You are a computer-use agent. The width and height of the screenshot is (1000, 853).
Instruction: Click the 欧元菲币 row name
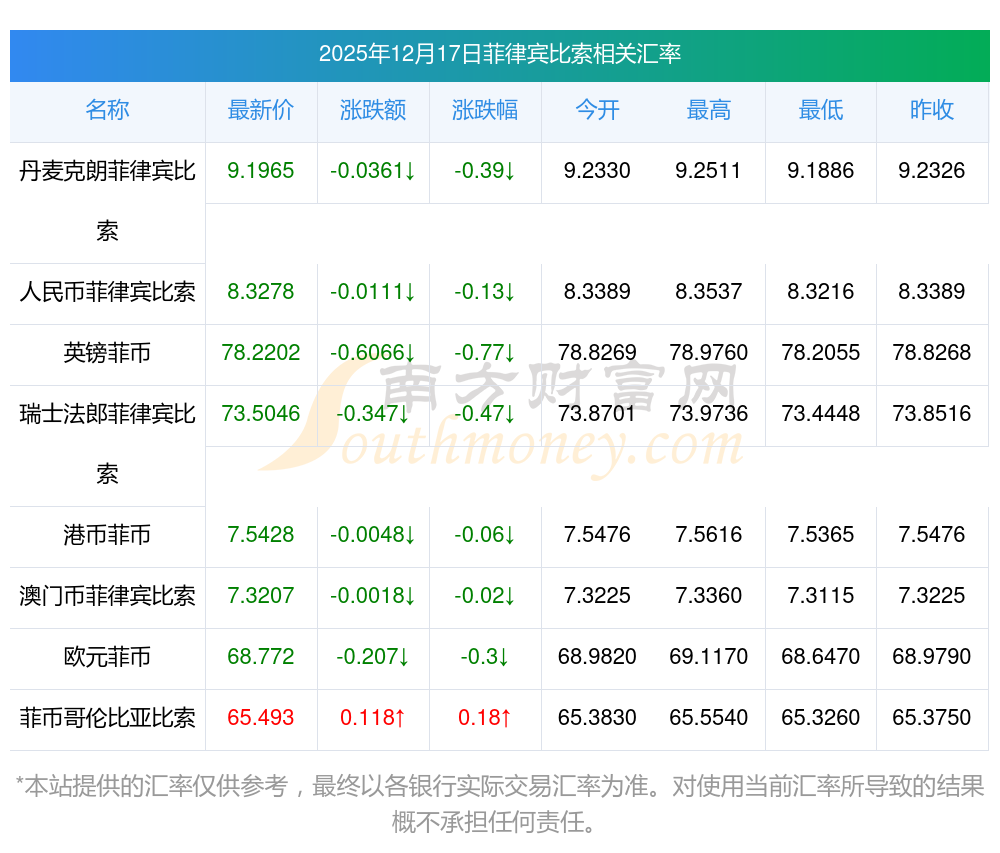(x=107, y=657)
